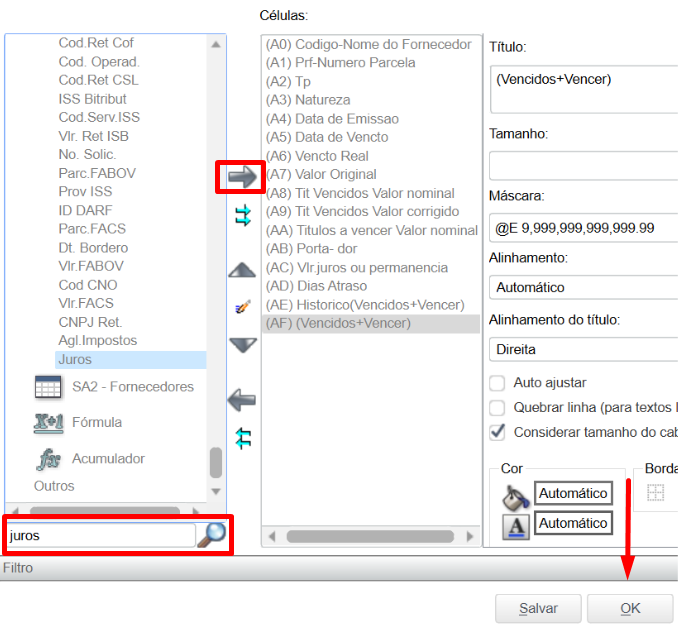Select the Cod CNO field
687x631 pixels.
tap(88, 285)
